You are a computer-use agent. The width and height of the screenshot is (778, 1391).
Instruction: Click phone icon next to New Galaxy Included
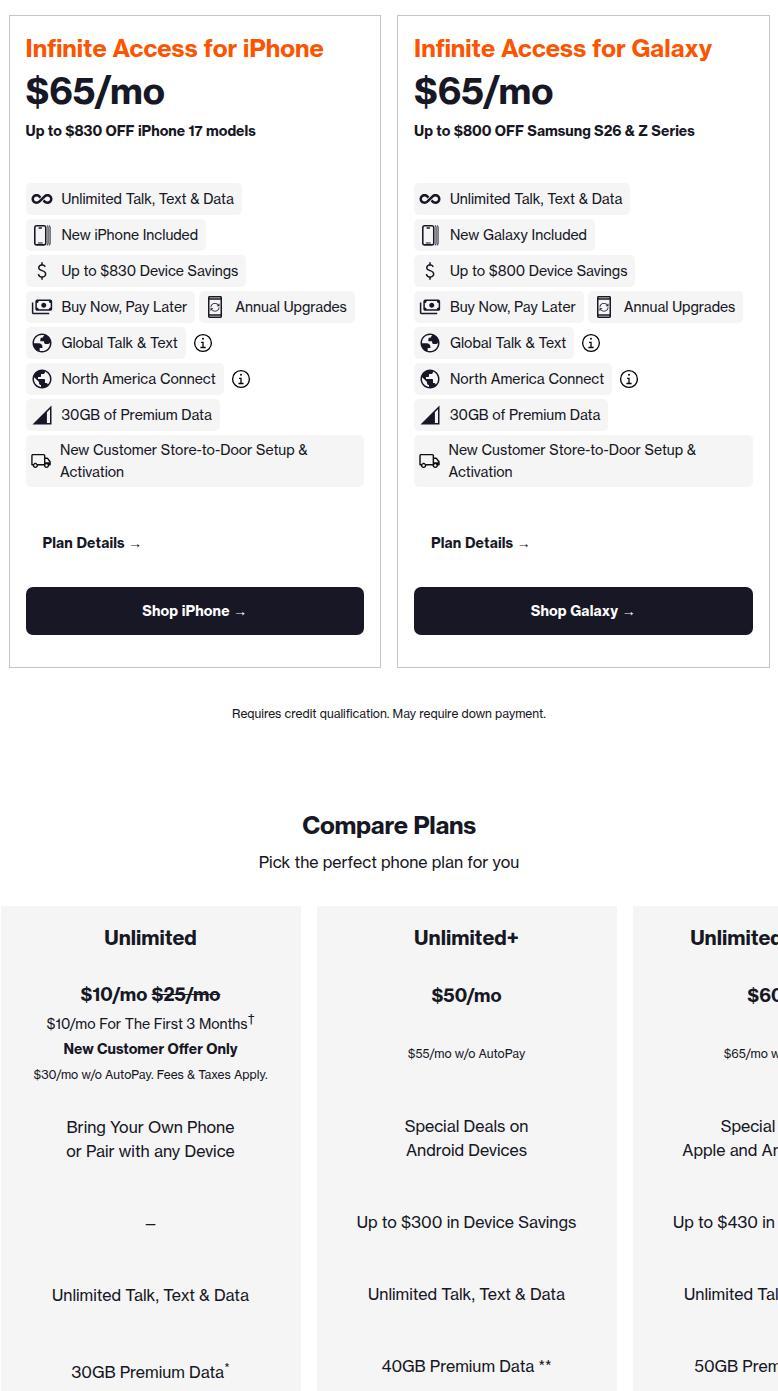(x=429, y=235)
